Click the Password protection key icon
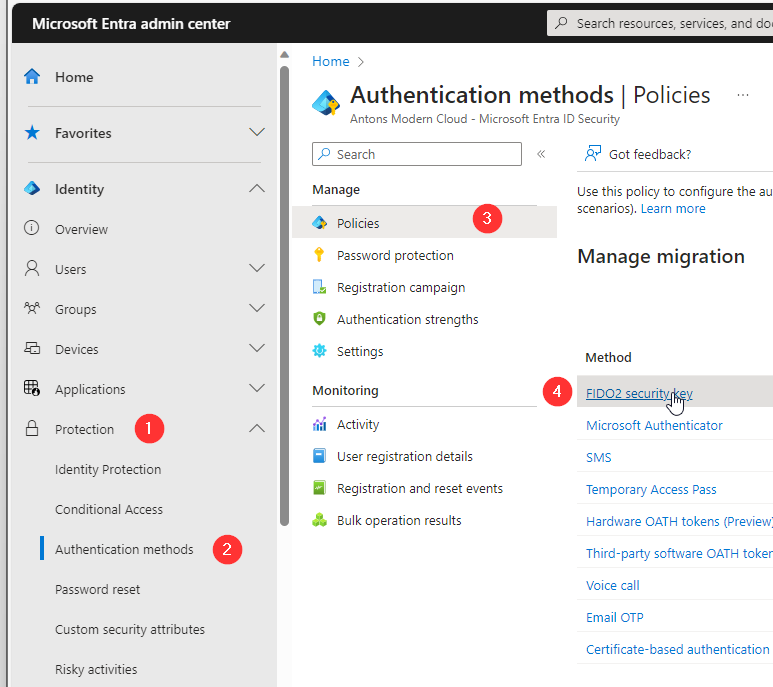 [x=319, y=255]
